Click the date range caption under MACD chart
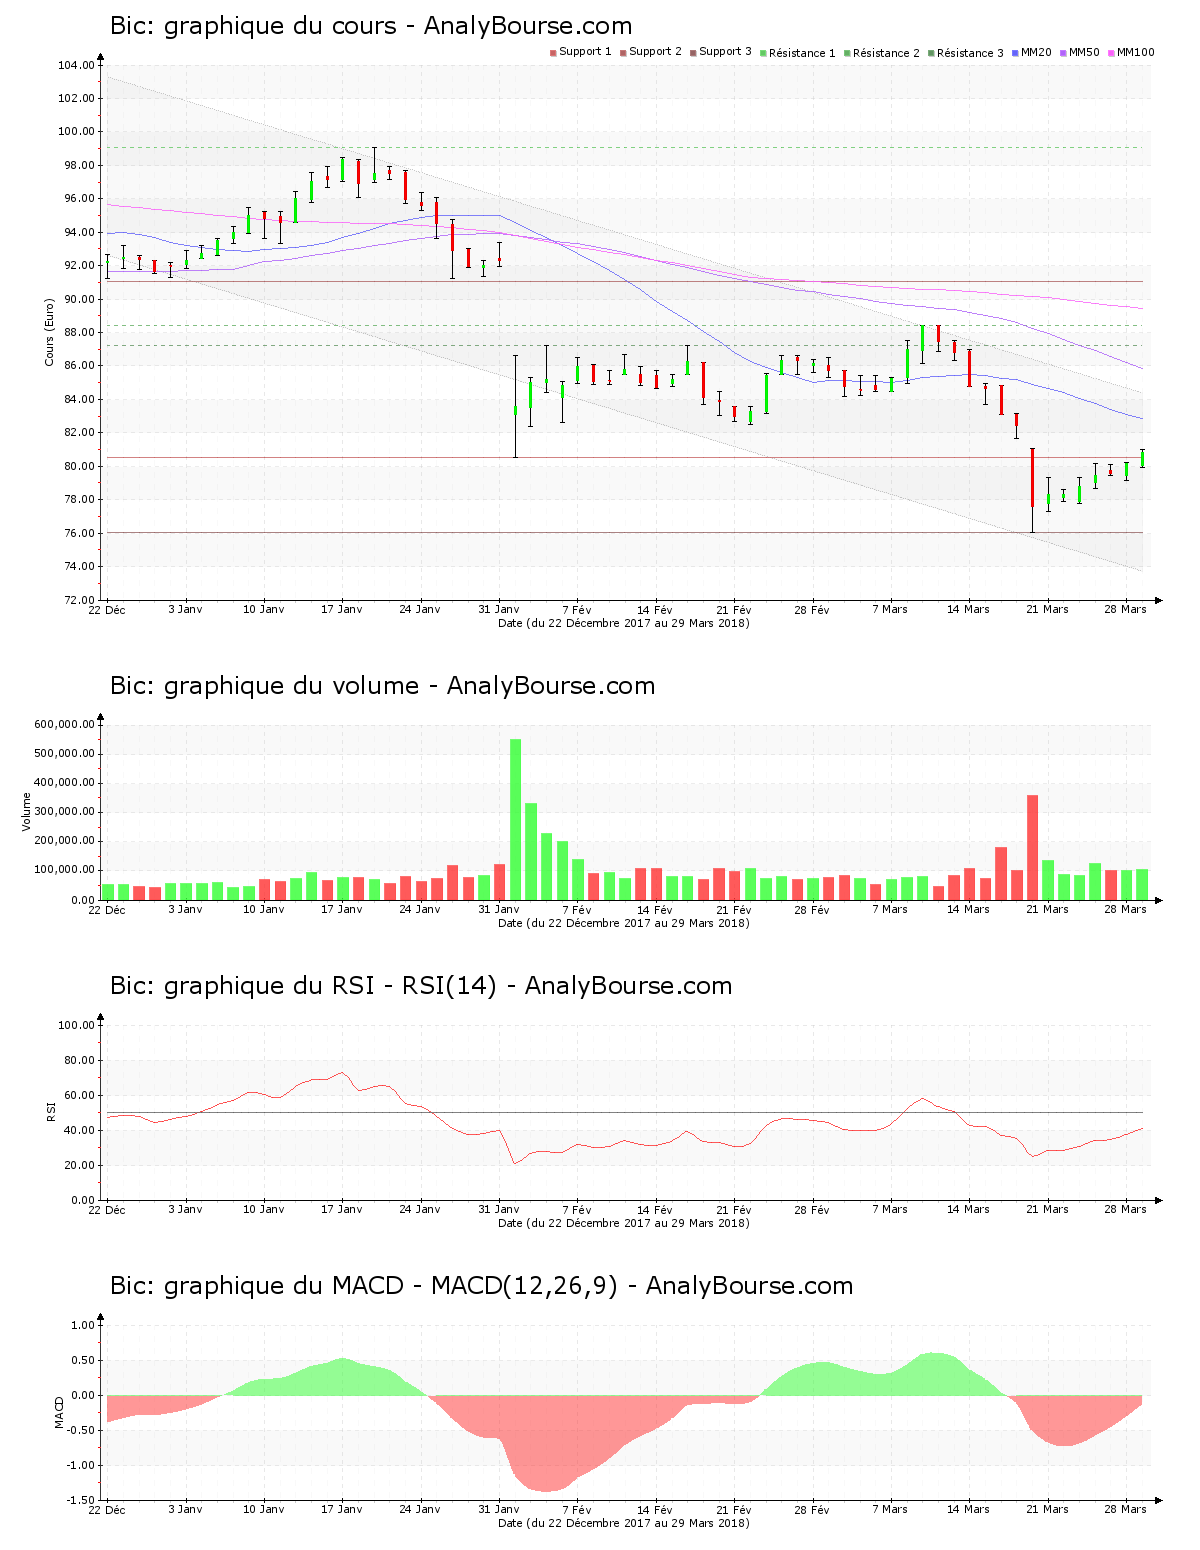This screenshot has width=1200, height=1550. coord(624,1523)
